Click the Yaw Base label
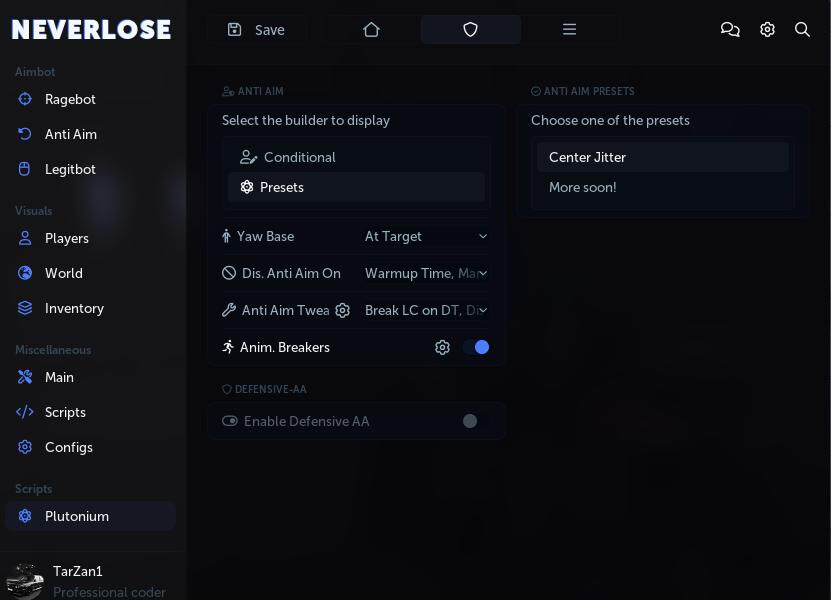This screenshot has height=600, width=831. pos(265,236)
